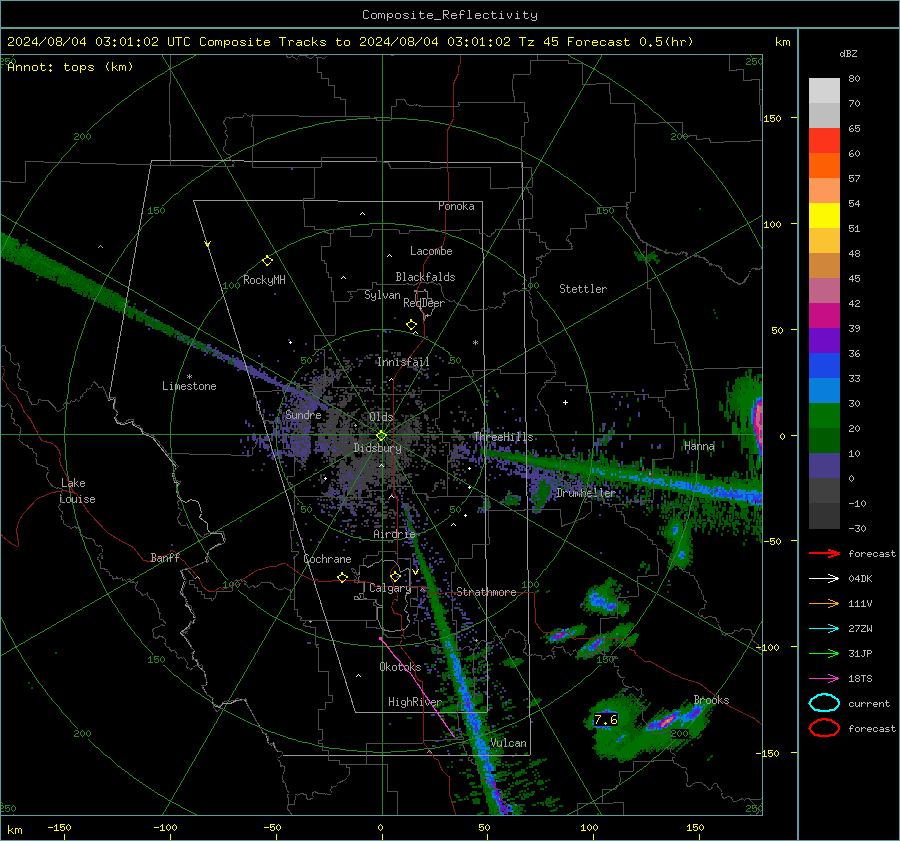The image size is (900, 841).
Task: Click the Sylvan town label
Action: click(382, 295)
